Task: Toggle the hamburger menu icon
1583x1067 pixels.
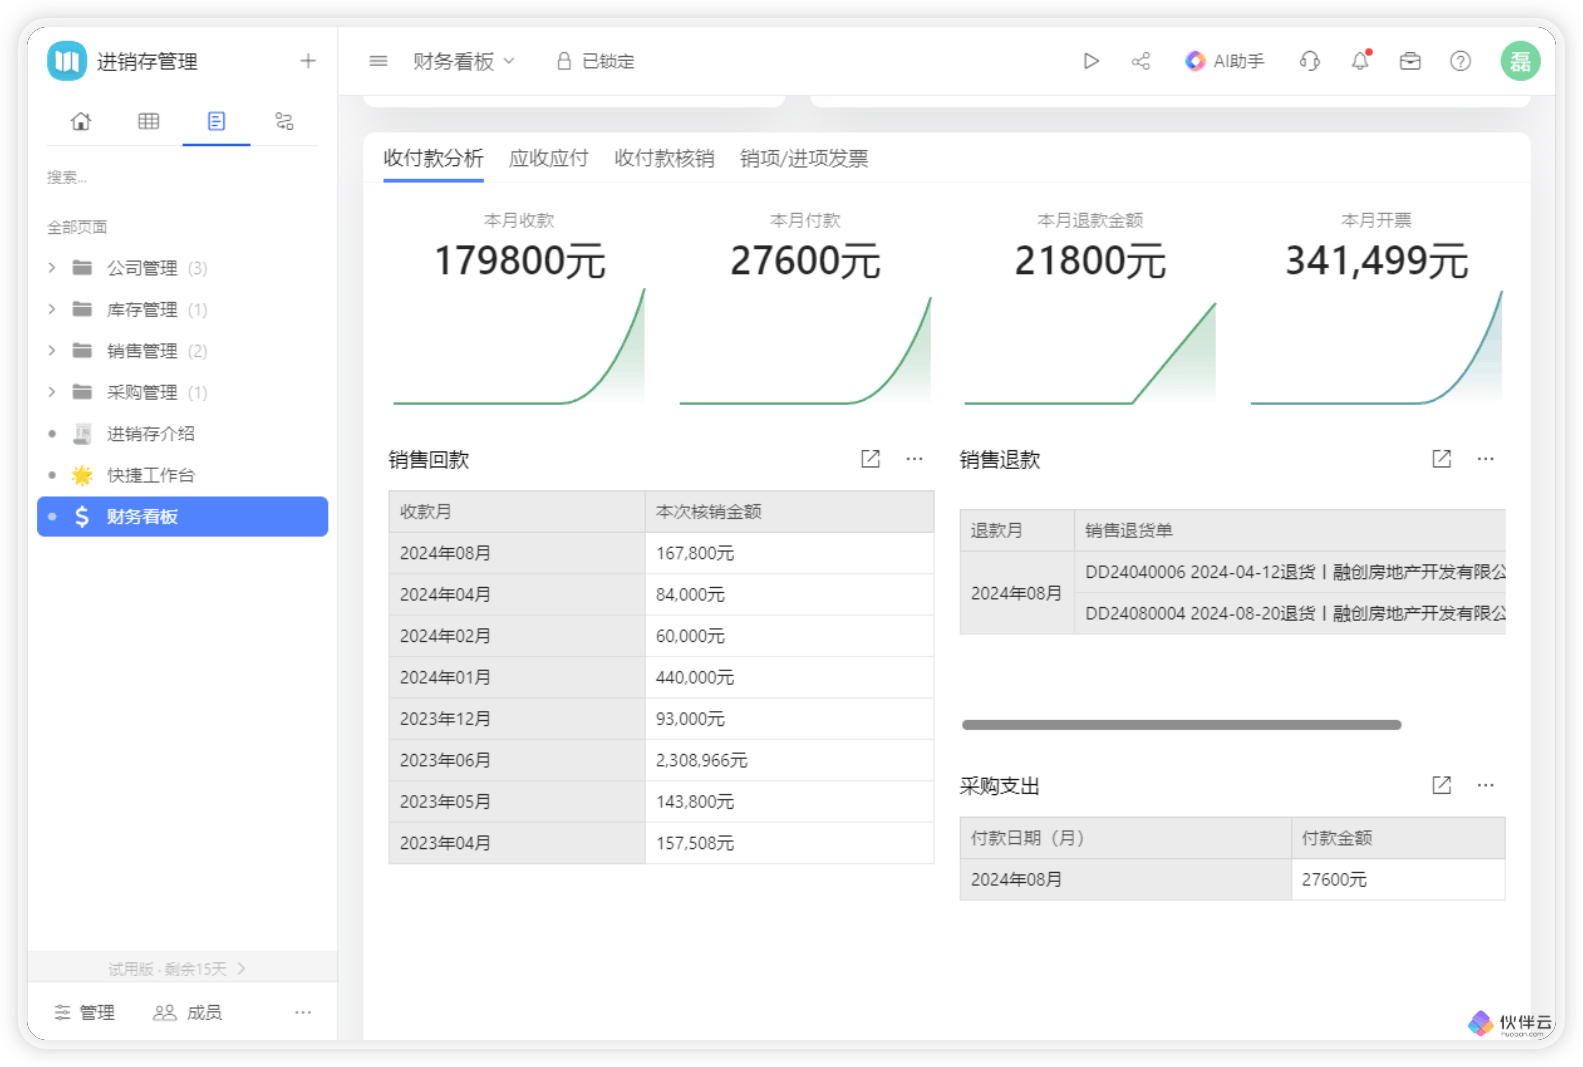Action: click(x=378, y=61)
